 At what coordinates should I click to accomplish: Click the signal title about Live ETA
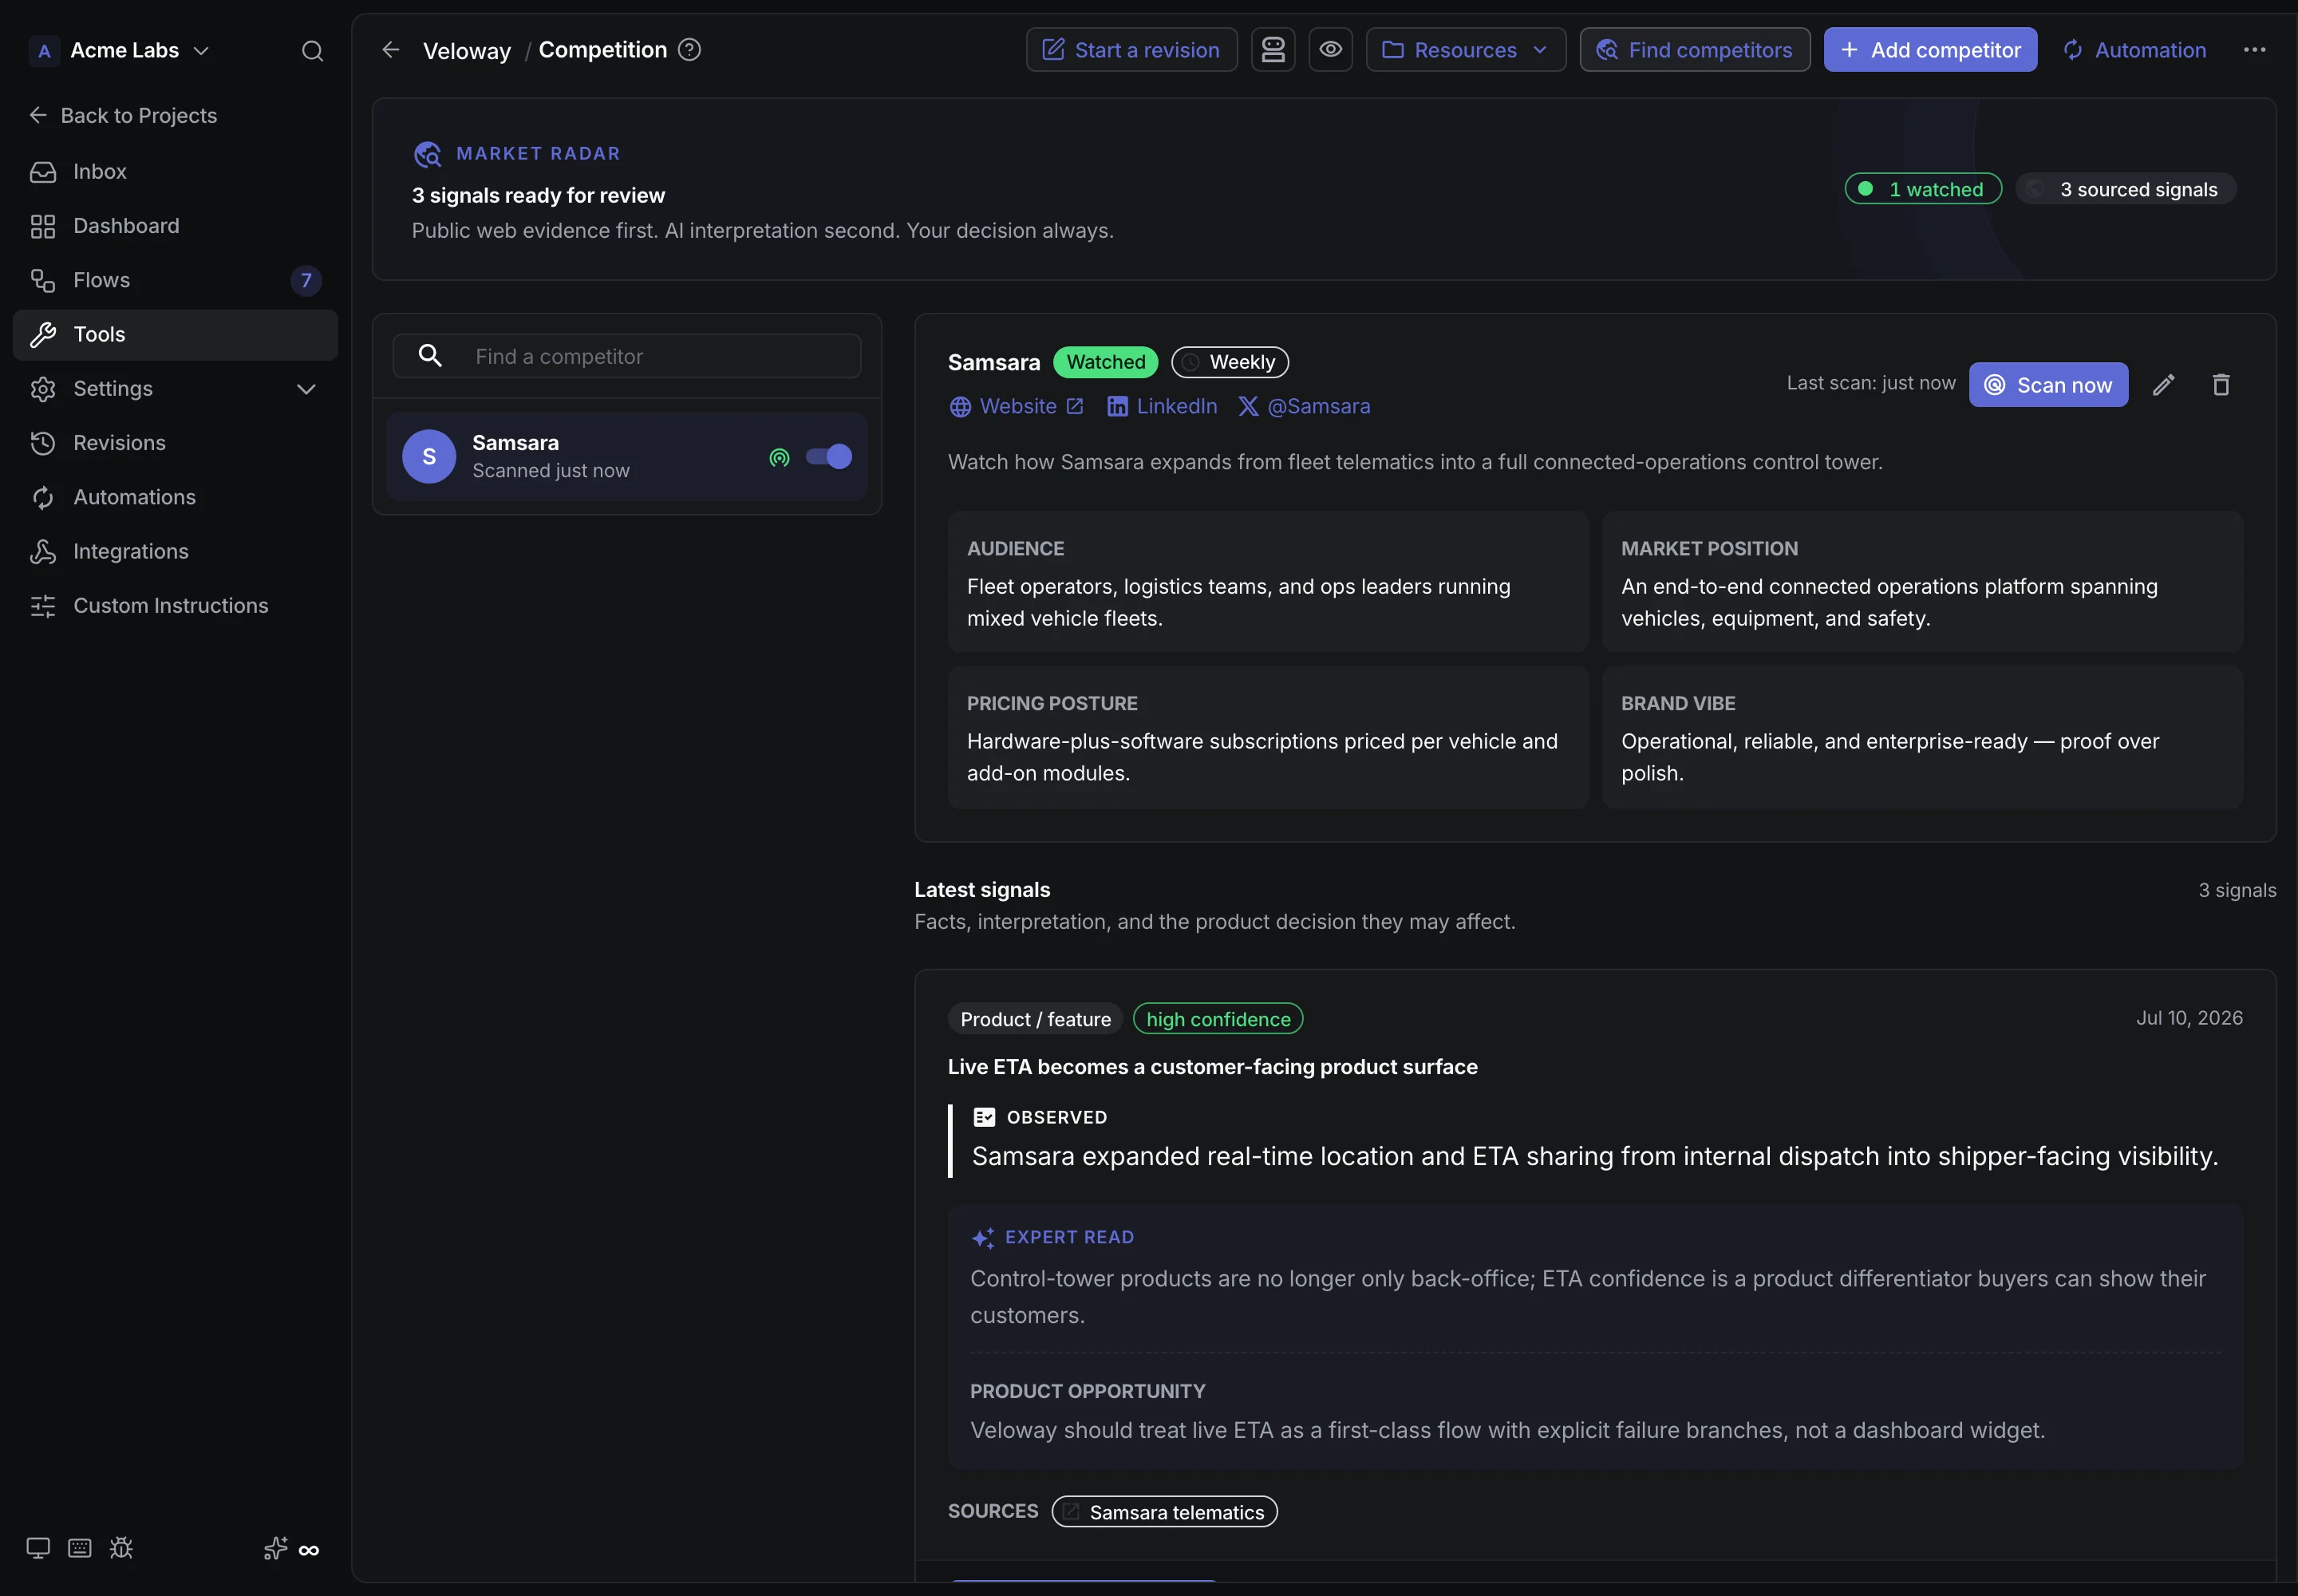(1212, 1067)
